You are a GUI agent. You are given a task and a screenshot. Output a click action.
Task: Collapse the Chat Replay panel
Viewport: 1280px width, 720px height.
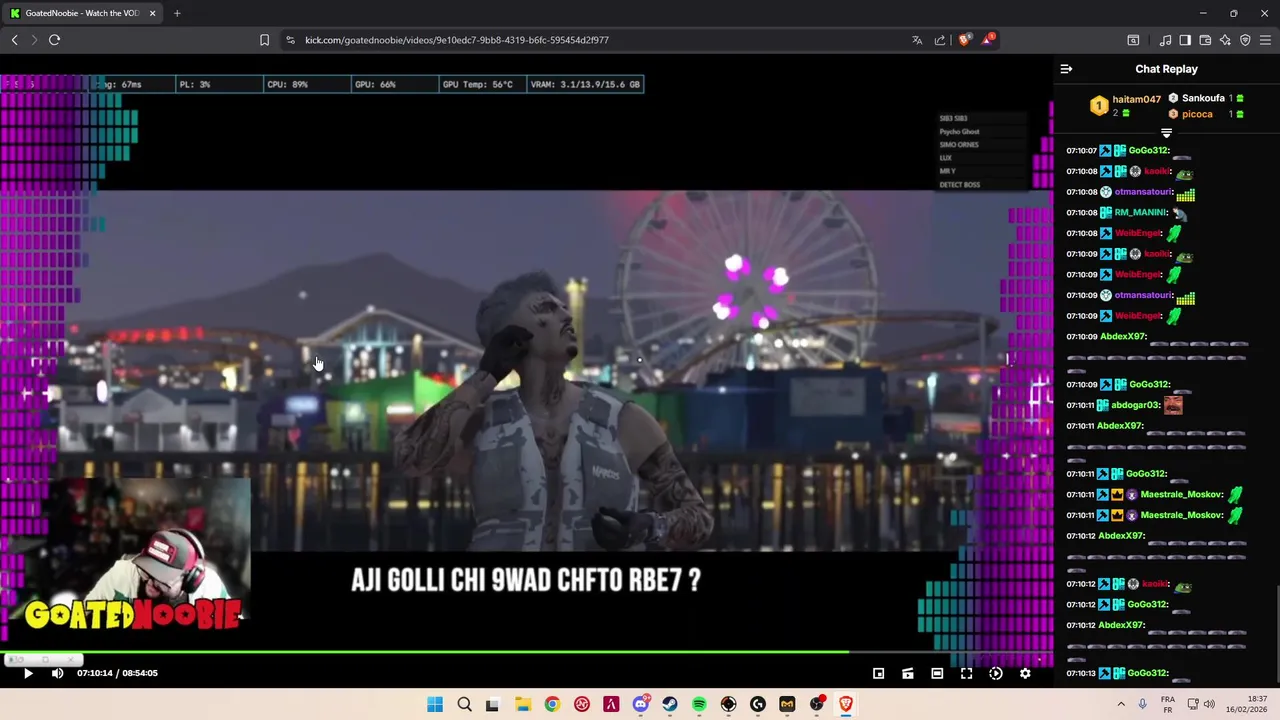click(x=1066, y=69)
